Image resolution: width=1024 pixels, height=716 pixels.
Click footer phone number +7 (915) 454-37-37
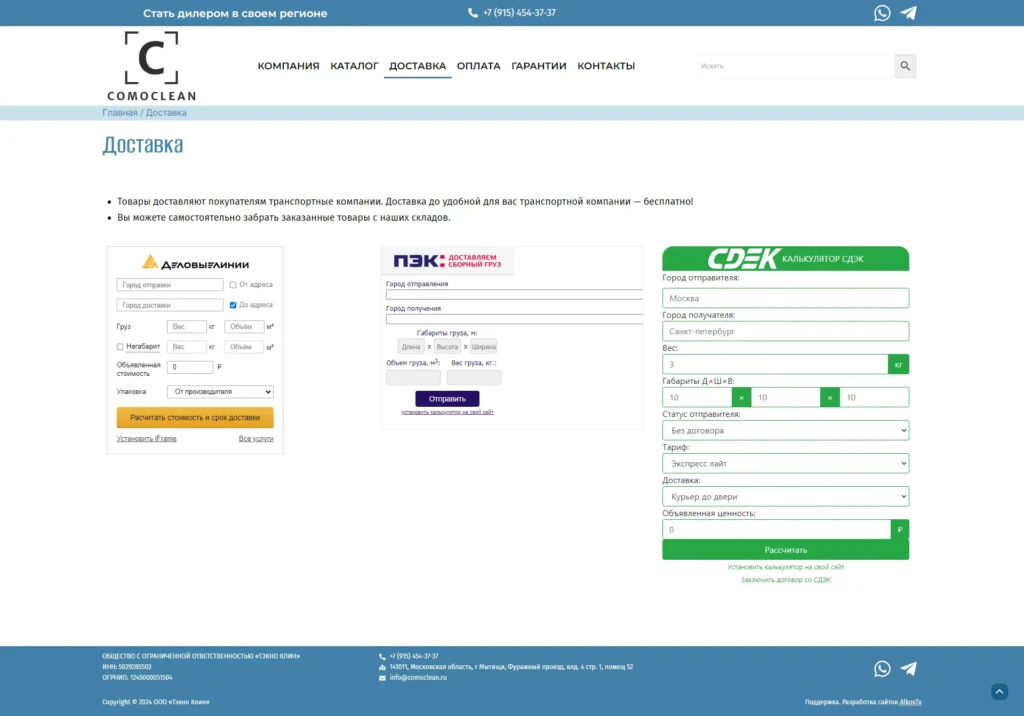pos(414,656)
